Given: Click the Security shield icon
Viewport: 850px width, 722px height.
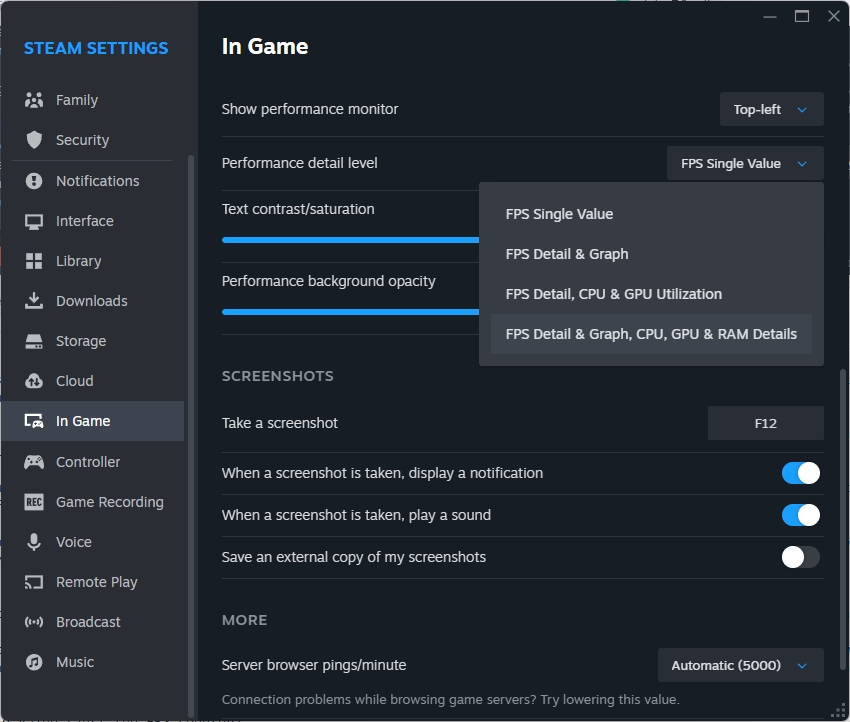Looking at the screenshot, I should 34,140.
